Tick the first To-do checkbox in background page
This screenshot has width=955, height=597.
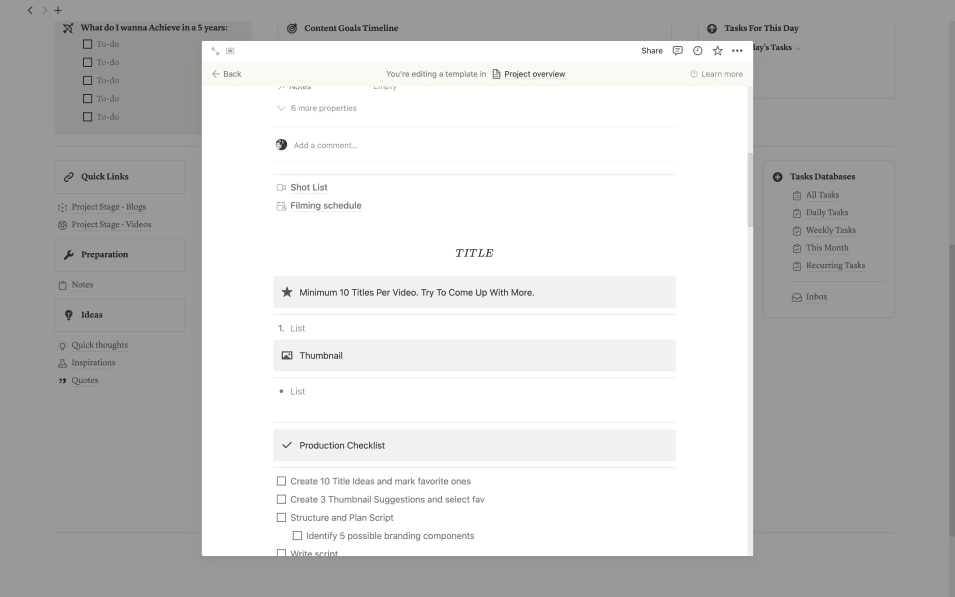point(87,44)
